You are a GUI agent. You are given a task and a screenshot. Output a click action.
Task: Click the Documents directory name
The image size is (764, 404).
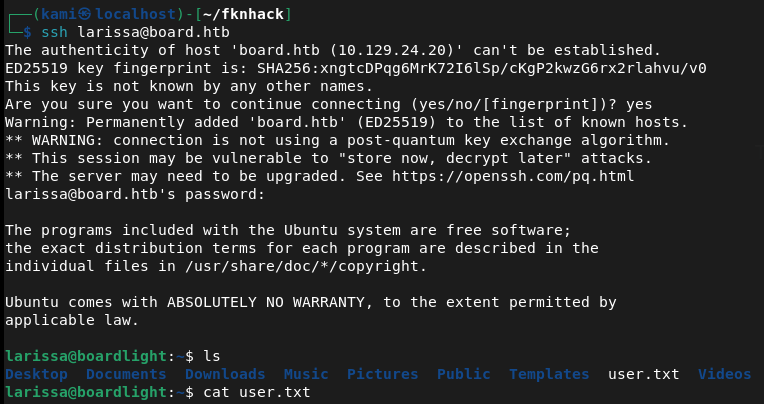(126, 374)
